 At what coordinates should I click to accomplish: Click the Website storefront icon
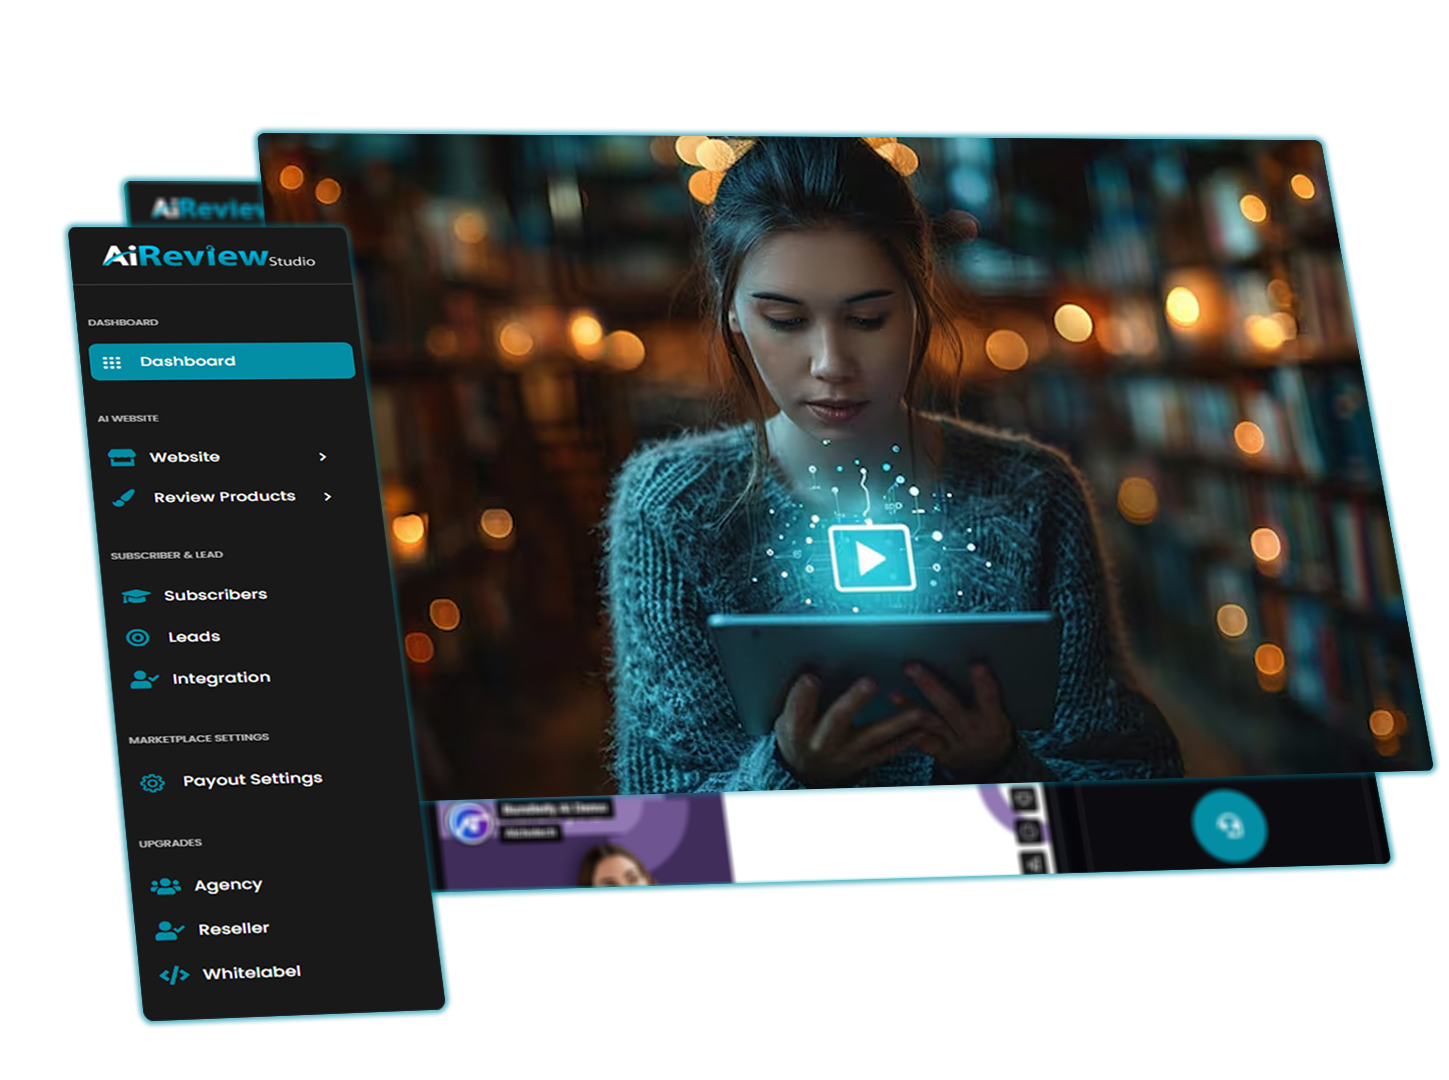coord(122,458)
